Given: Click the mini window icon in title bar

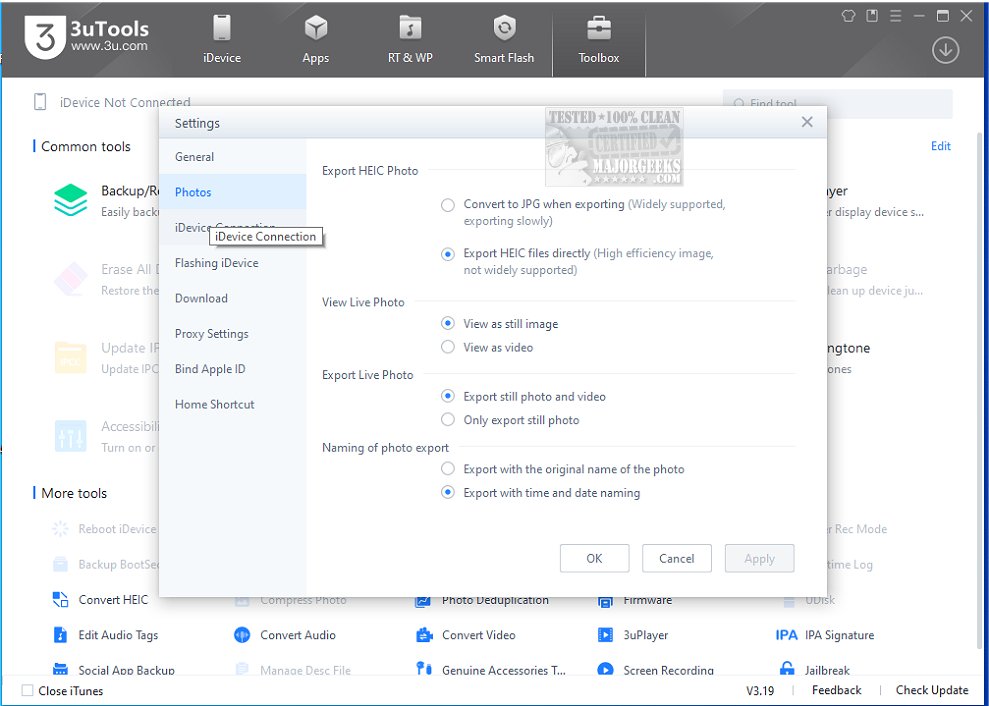Looking at the screenshot, I should point(872,16).
